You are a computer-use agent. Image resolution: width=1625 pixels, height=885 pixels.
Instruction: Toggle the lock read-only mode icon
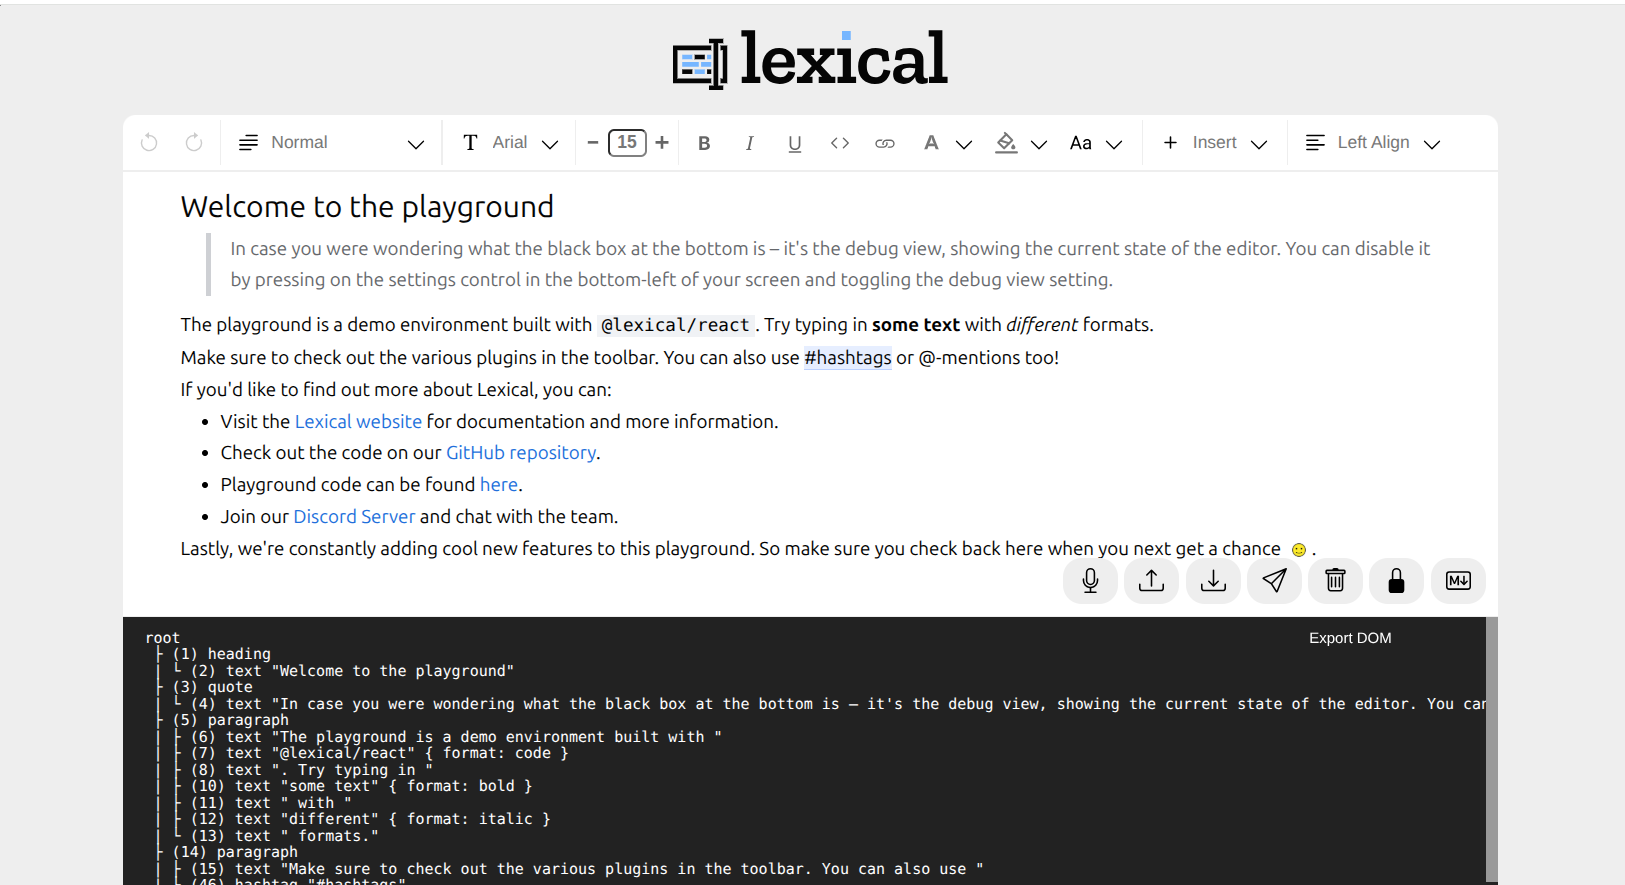[1397, 581]
